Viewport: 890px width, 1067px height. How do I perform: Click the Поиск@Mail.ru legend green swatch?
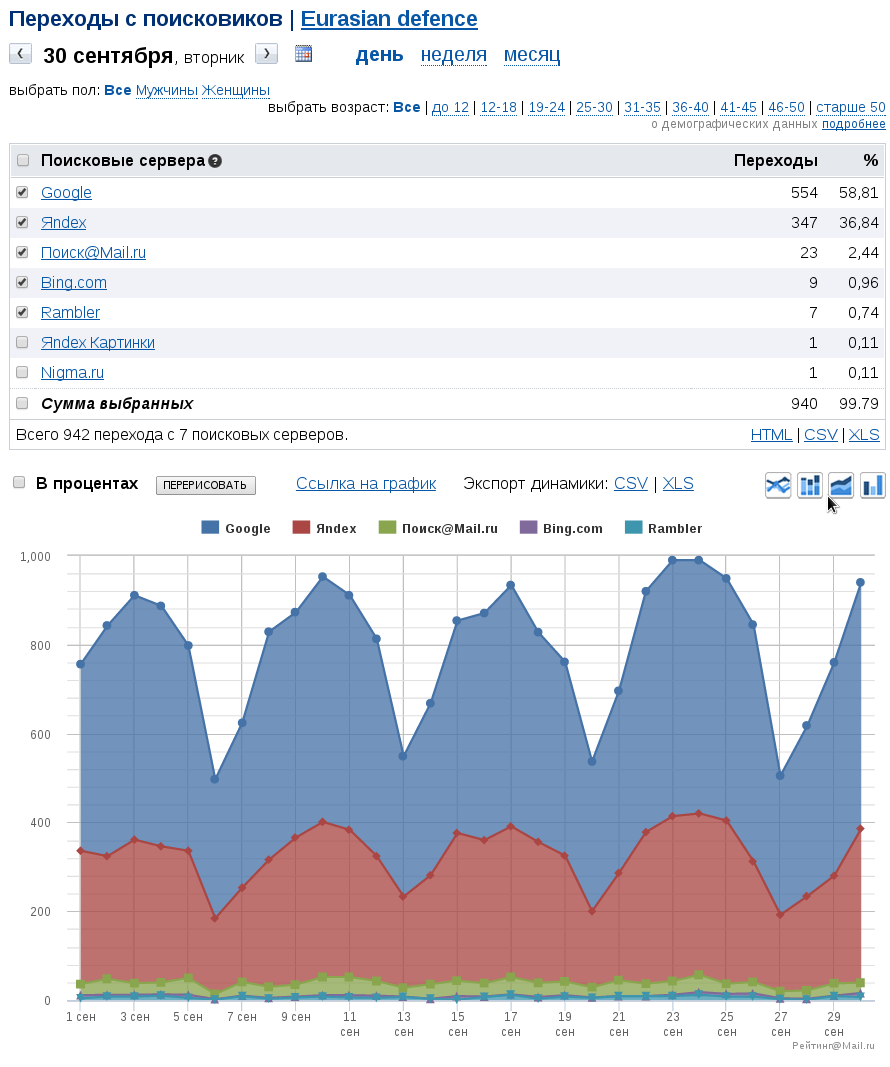(x=387, y=527)
